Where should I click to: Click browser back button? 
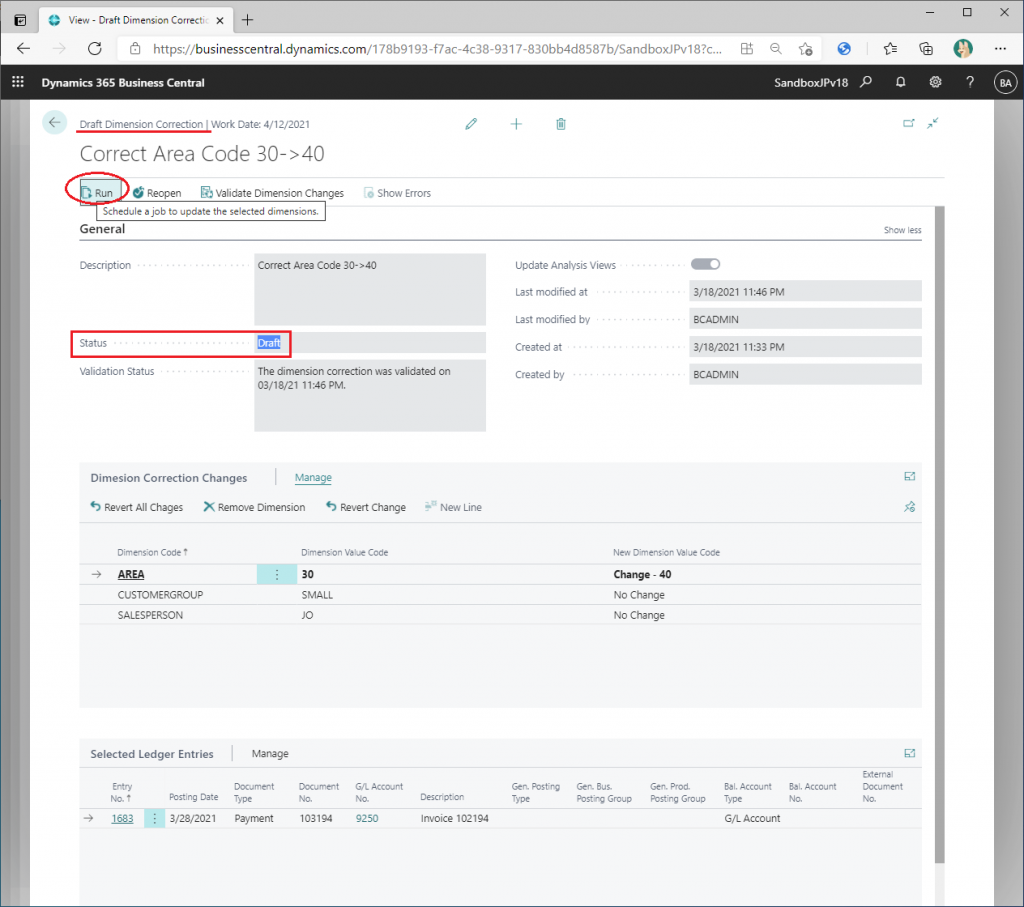[x=24, y=48]
